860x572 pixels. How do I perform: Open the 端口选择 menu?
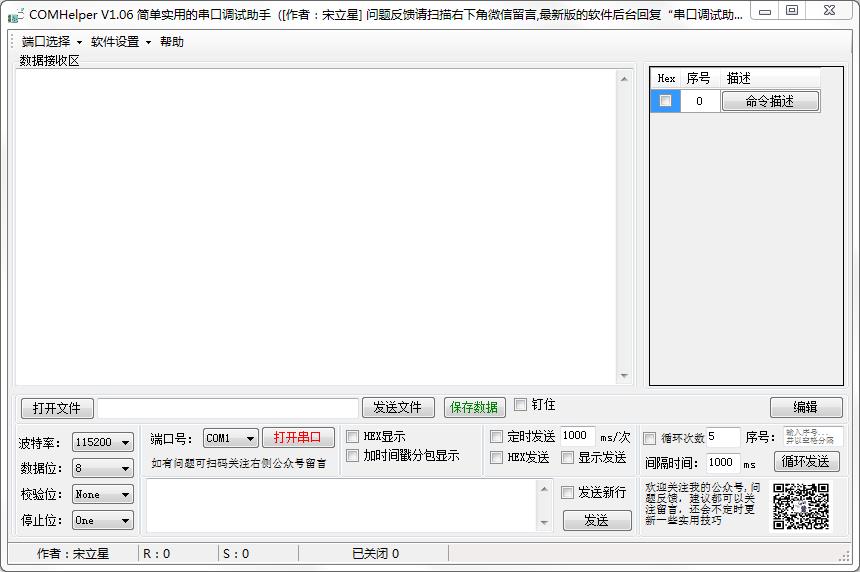click(51, 42)
